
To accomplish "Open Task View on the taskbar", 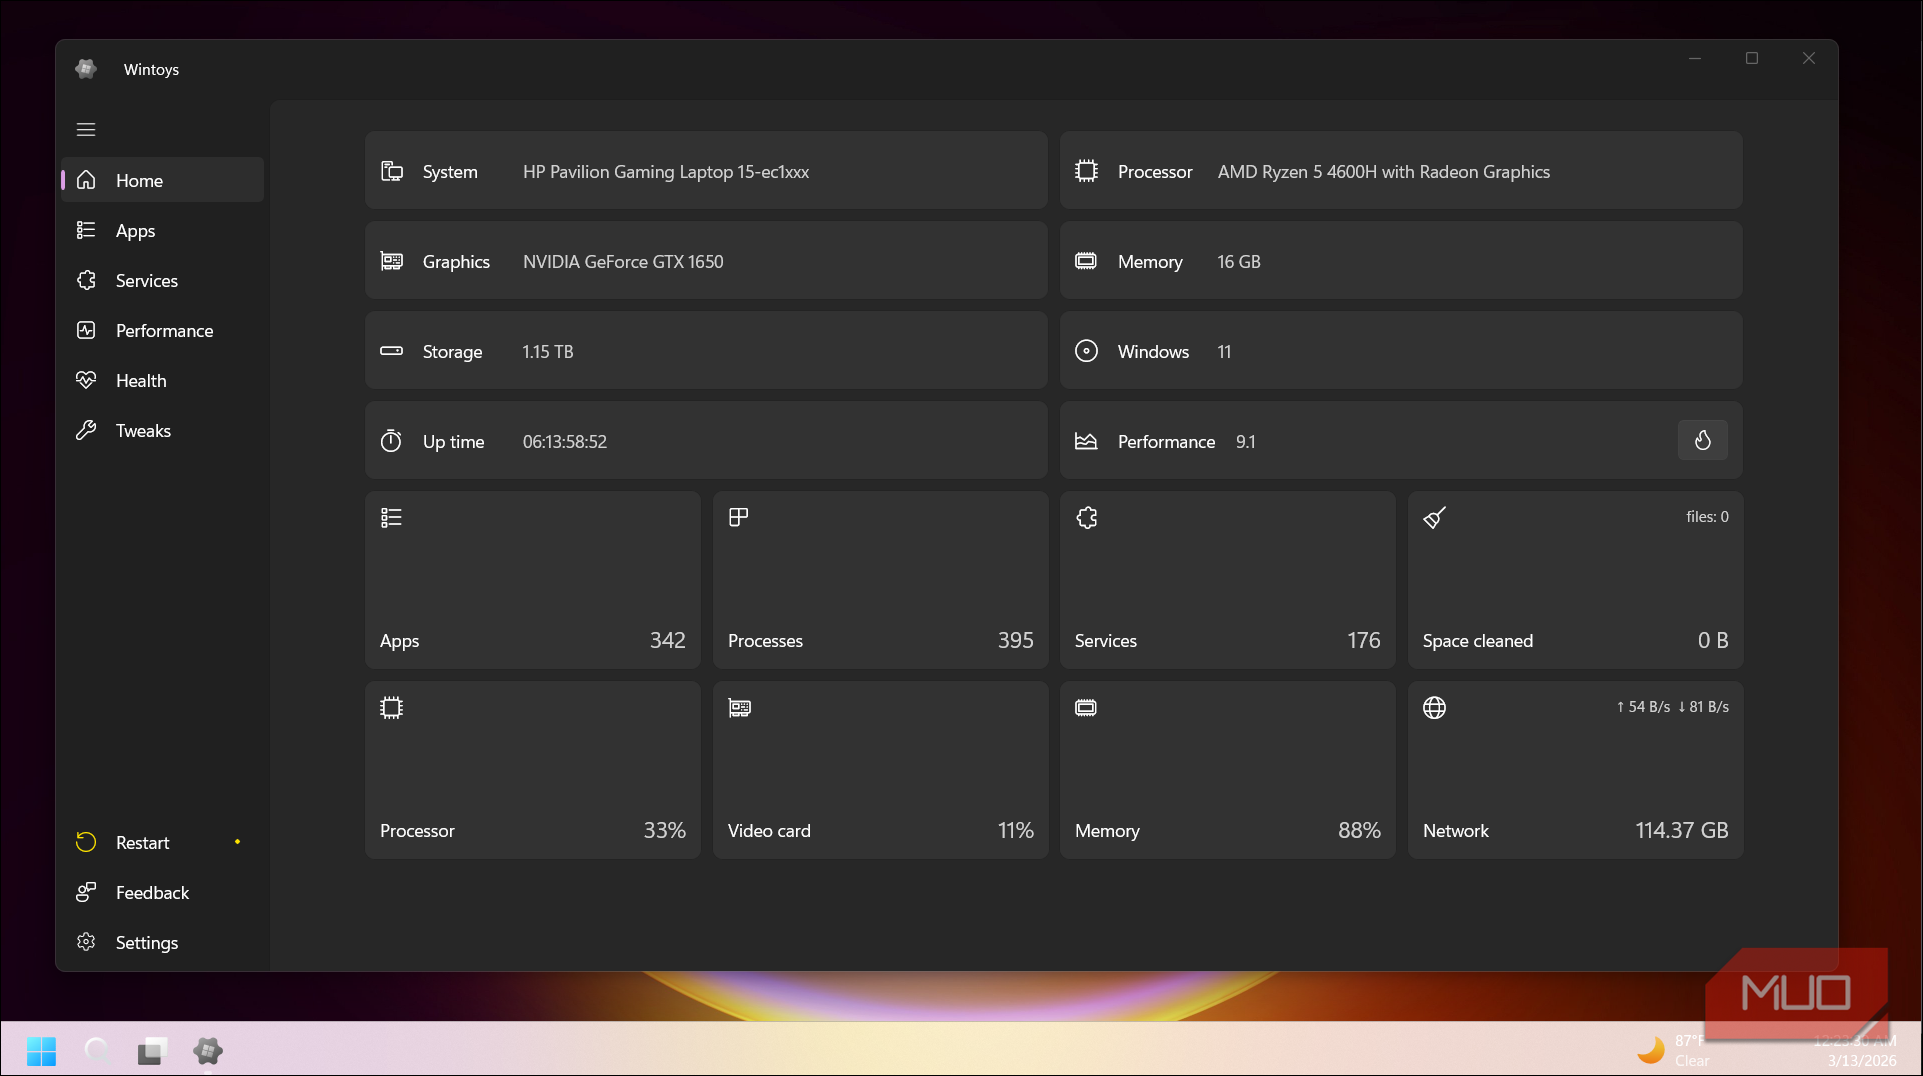I will coord(152,1051).
